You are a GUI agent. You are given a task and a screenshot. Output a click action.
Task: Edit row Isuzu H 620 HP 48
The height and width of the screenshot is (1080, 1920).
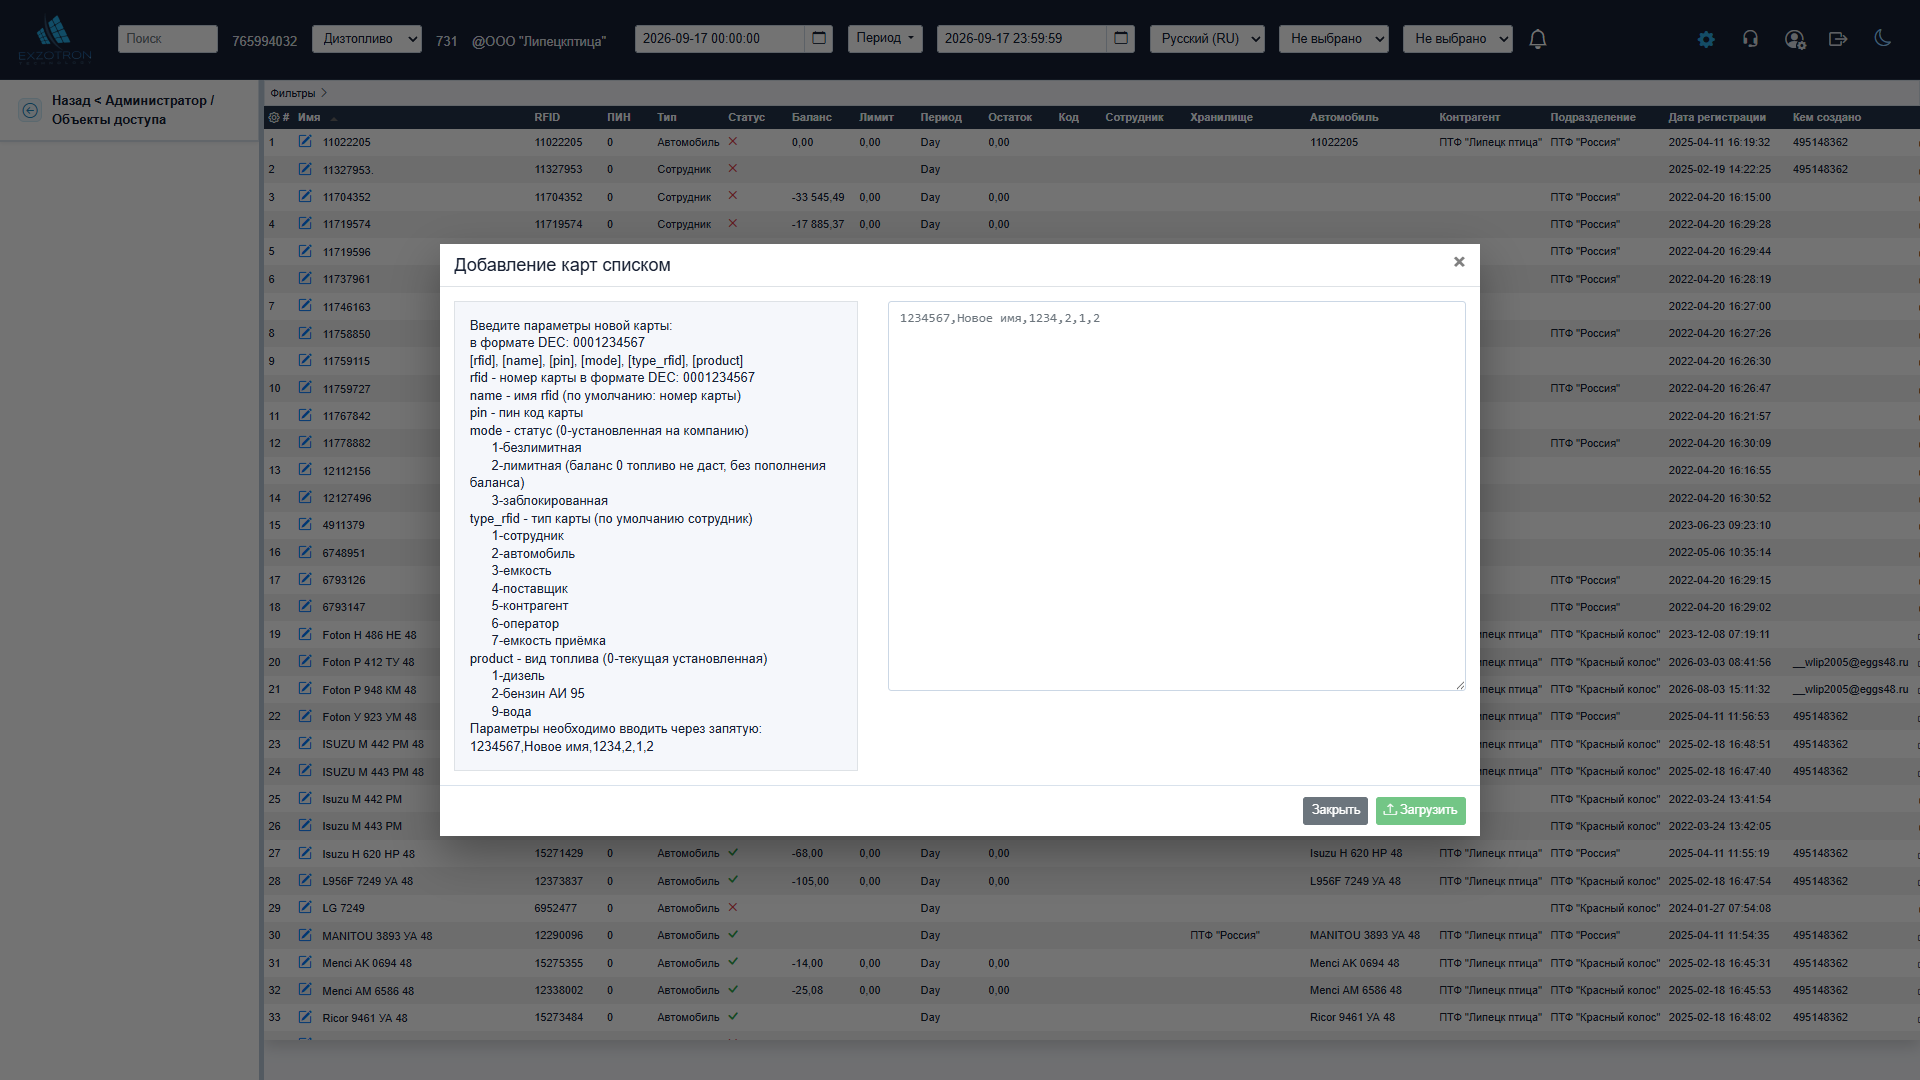pos(305,853)
